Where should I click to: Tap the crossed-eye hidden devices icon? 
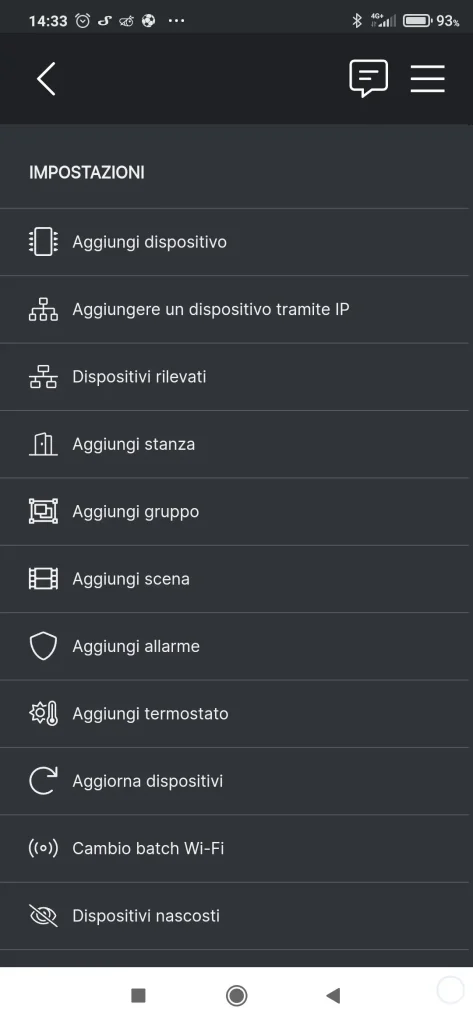pos(43,916)
